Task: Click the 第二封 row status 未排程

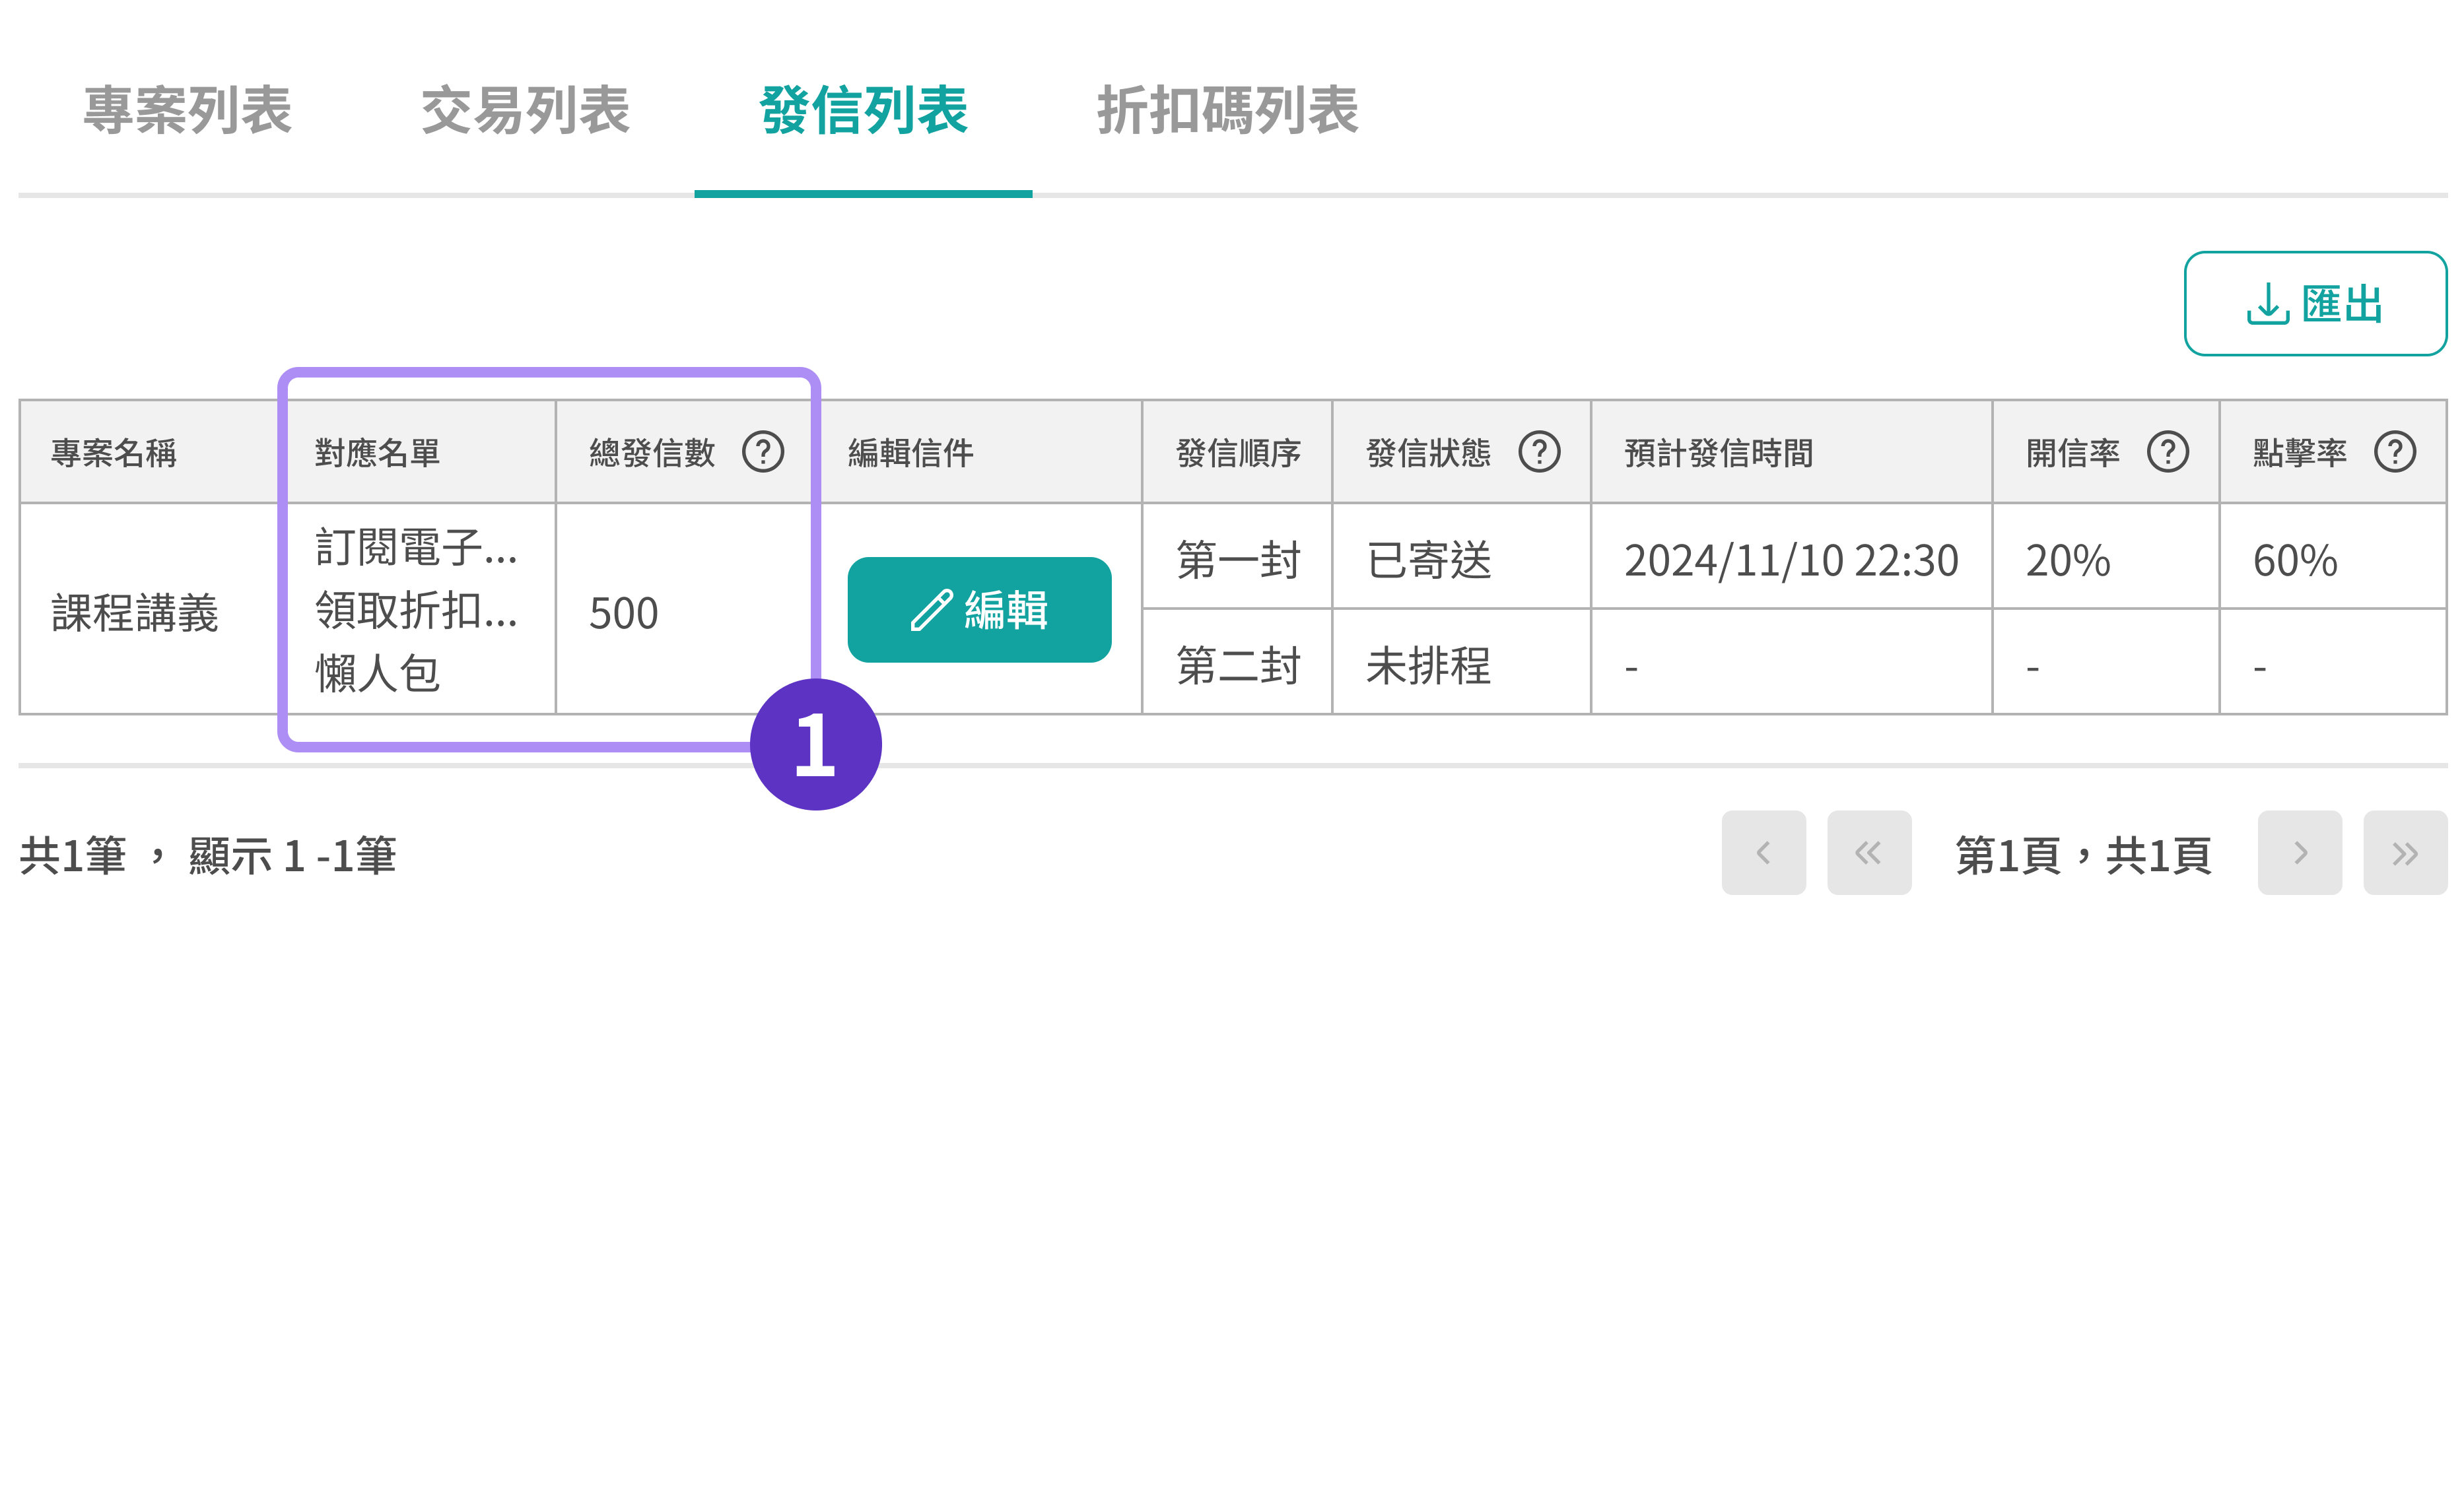Action: 1428,666
